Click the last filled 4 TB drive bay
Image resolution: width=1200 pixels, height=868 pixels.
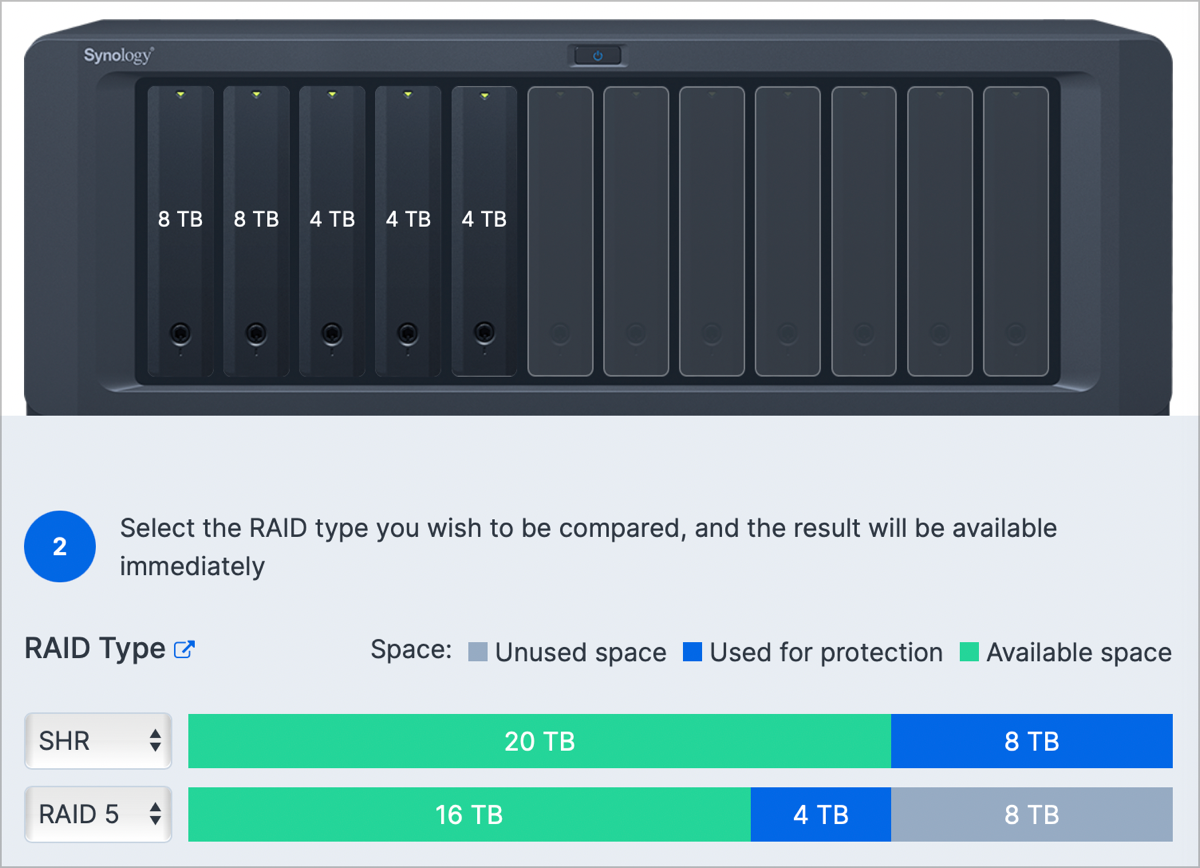point(484,231)
